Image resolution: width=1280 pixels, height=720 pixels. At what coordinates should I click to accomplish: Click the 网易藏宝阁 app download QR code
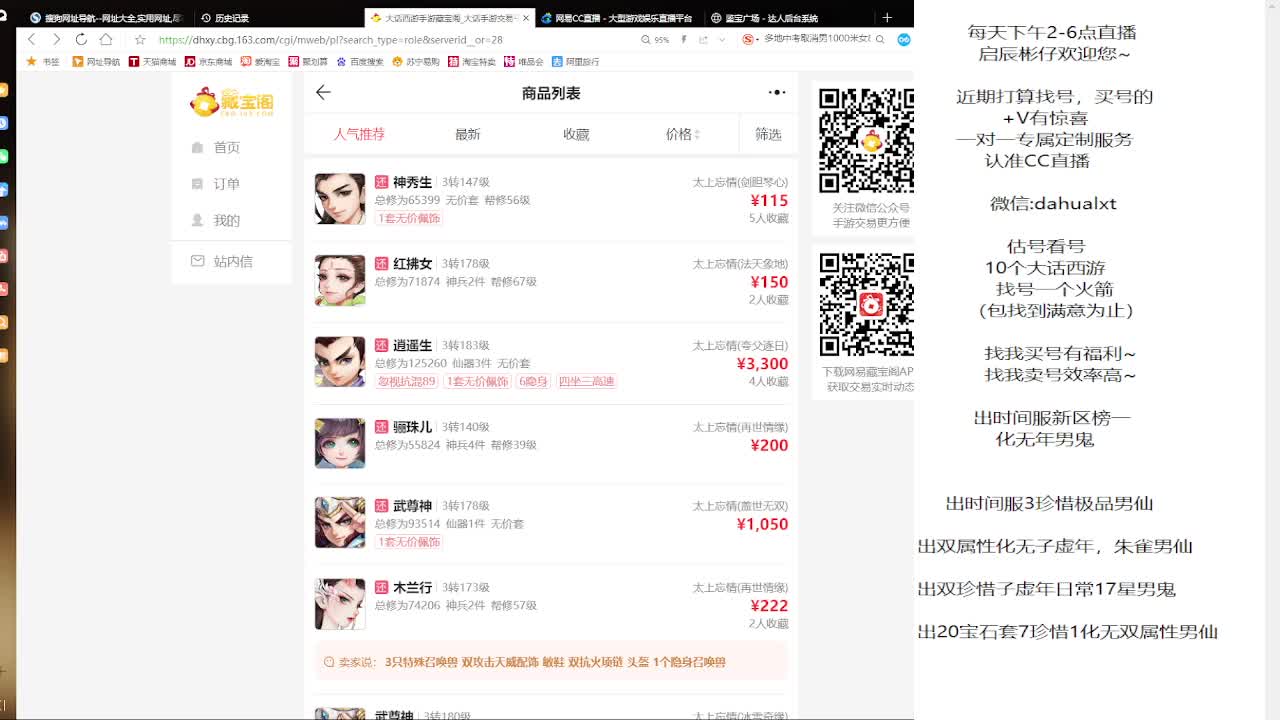866,305
